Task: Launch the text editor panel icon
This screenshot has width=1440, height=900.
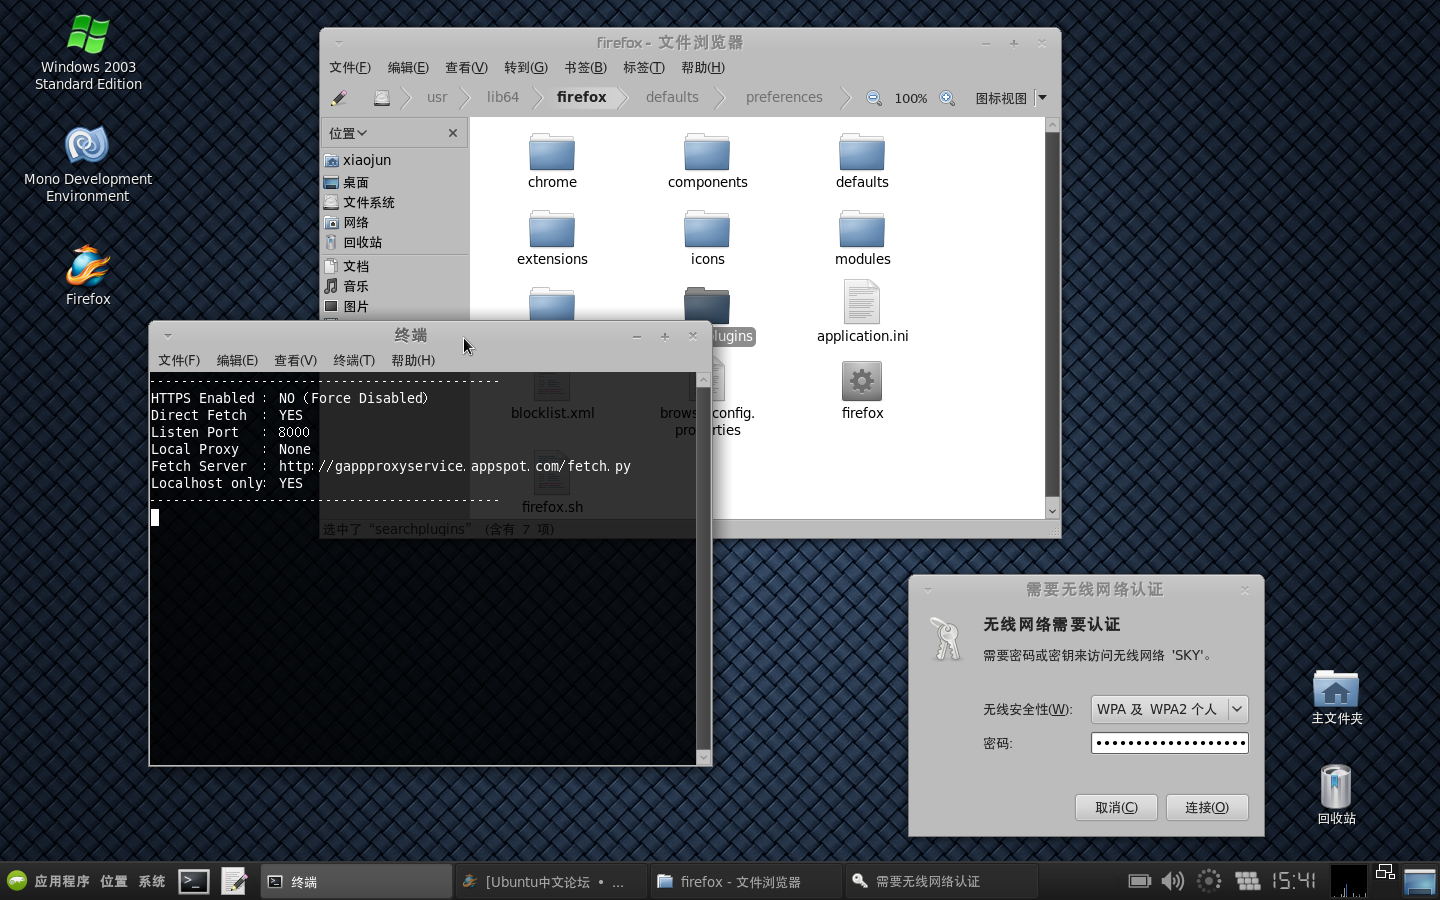Action: pos(234,881)
